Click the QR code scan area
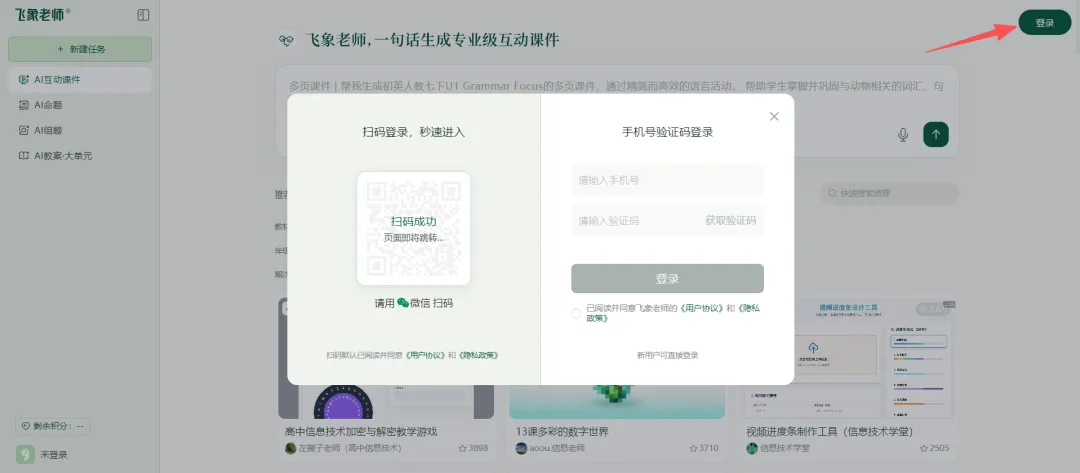This screenshot has height=473, width=1080. pyautogui.click(x=413, y=229)
